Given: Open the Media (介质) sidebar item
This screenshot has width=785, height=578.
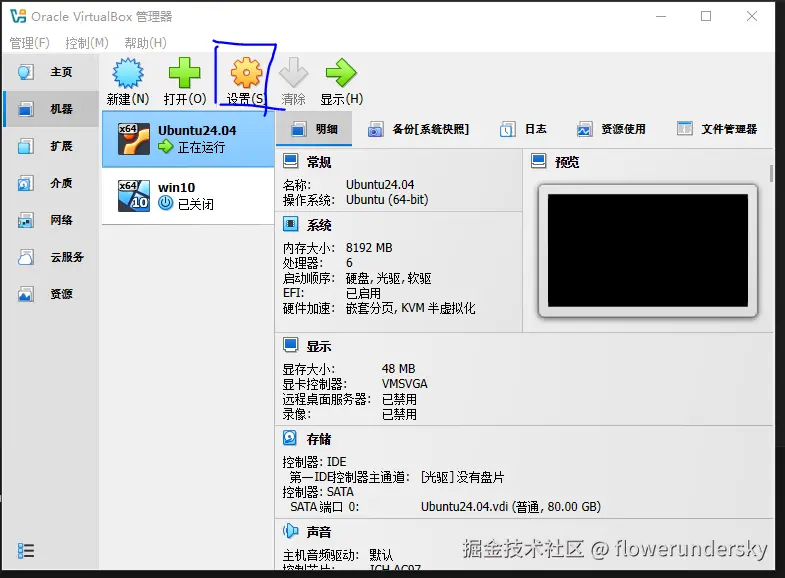Looking at the screenshot, I should pos(50,183).
